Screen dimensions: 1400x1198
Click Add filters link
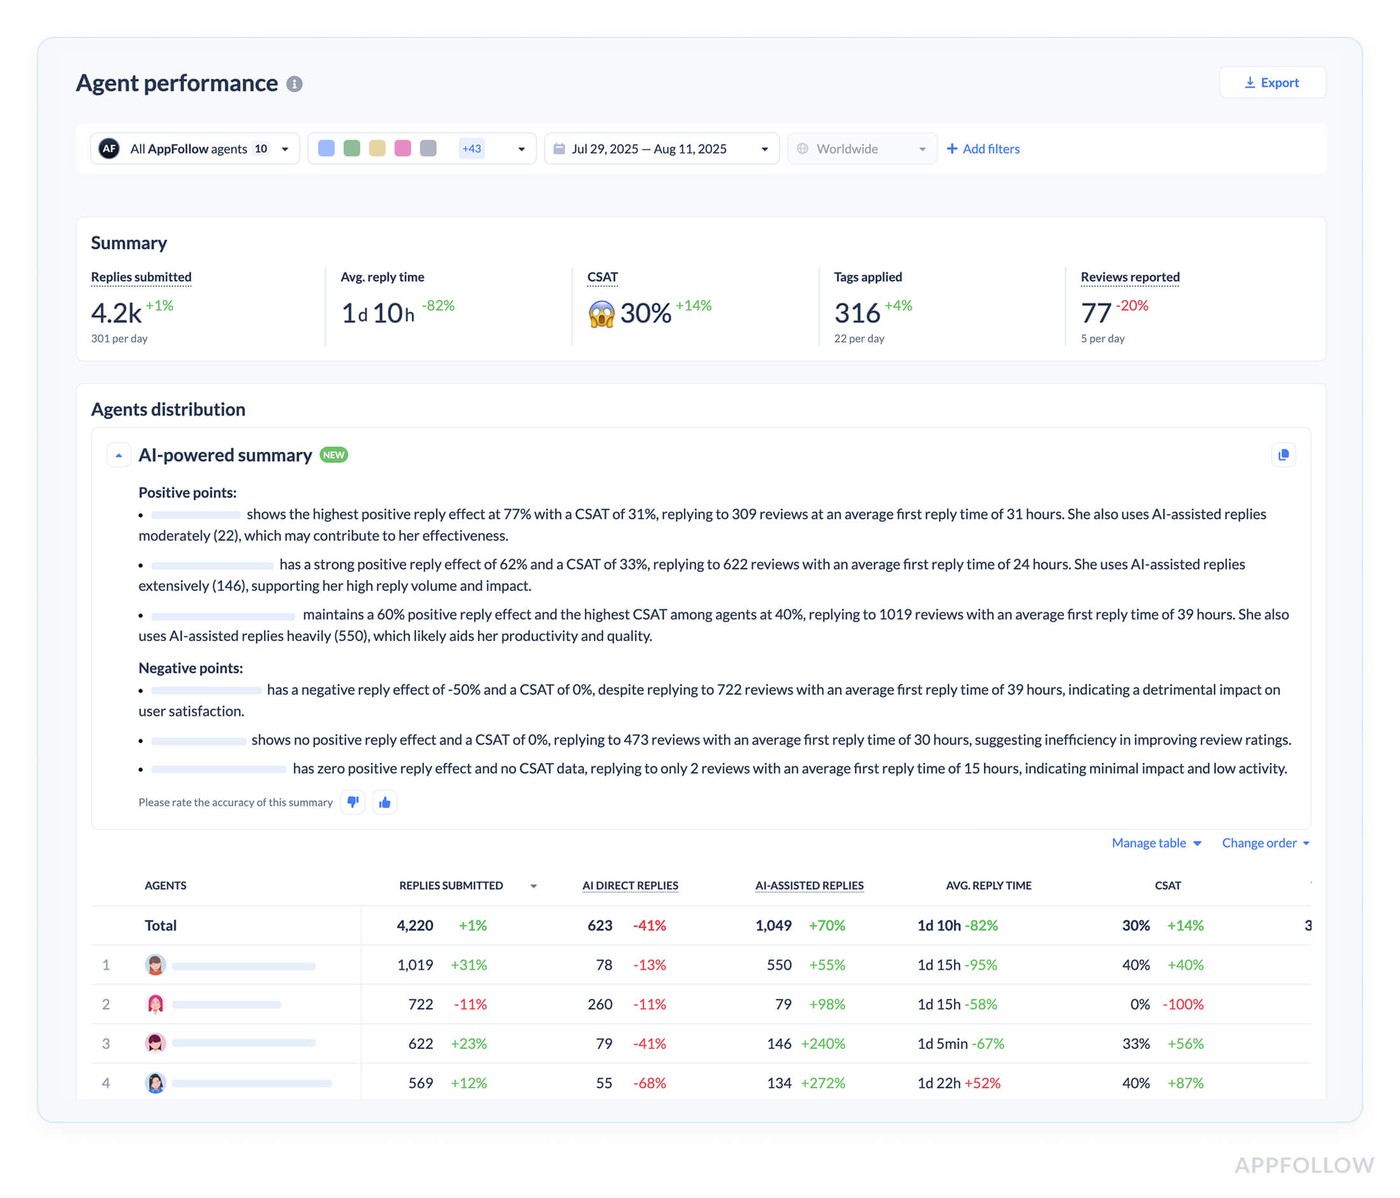[x=983, y=149]
